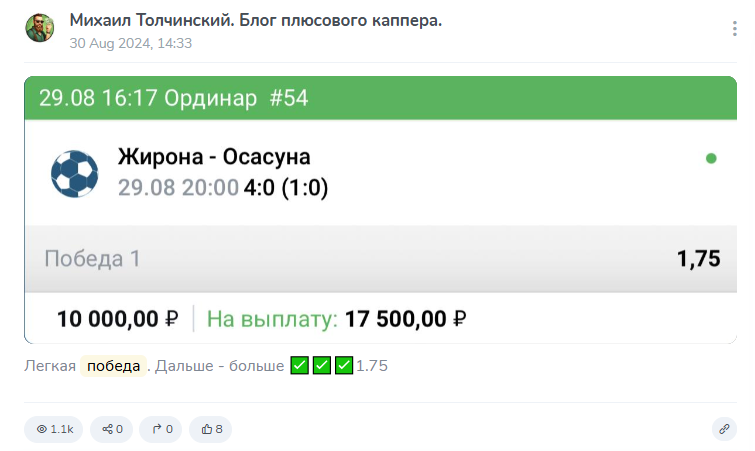Click the share count icon button
Viewport: 755px width, 451px height.
point(111,429)
